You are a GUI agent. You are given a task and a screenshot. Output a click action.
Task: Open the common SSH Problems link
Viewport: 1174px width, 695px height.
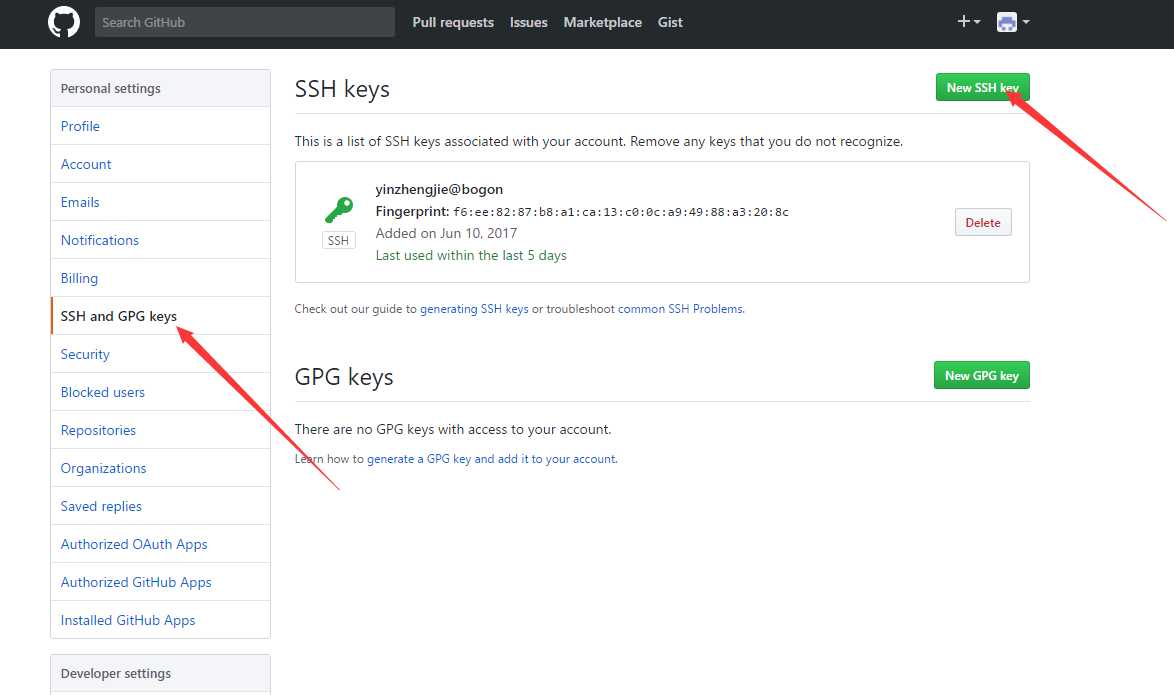point(681,309)
